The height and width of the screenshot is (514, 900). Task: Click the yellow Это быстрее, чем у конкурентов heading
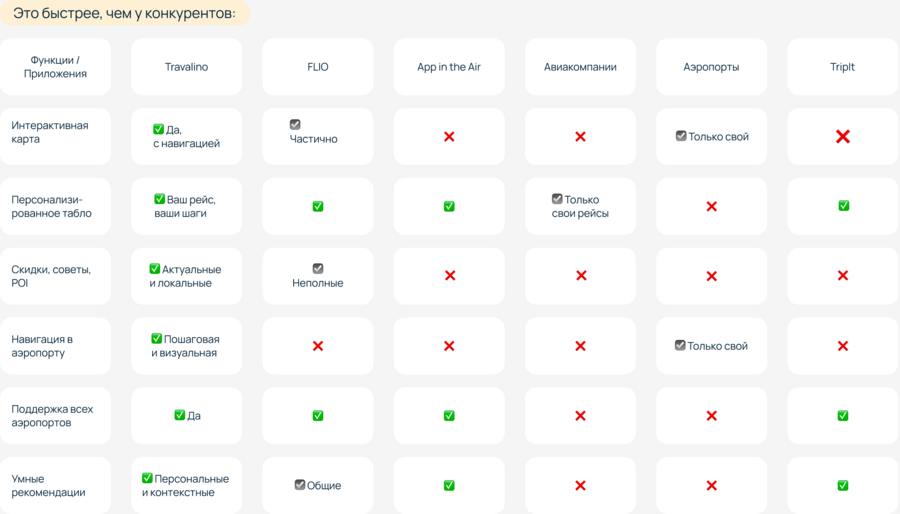tap(124, 13)
